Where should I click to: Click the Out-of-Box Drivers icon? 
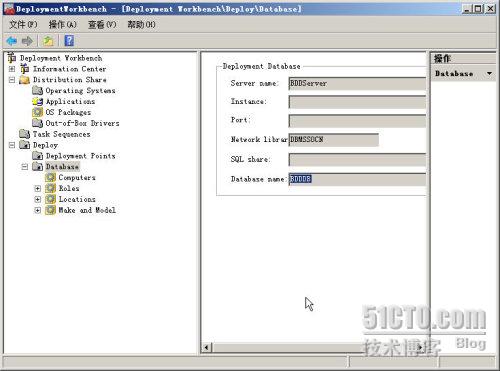(x=37, y=123)
